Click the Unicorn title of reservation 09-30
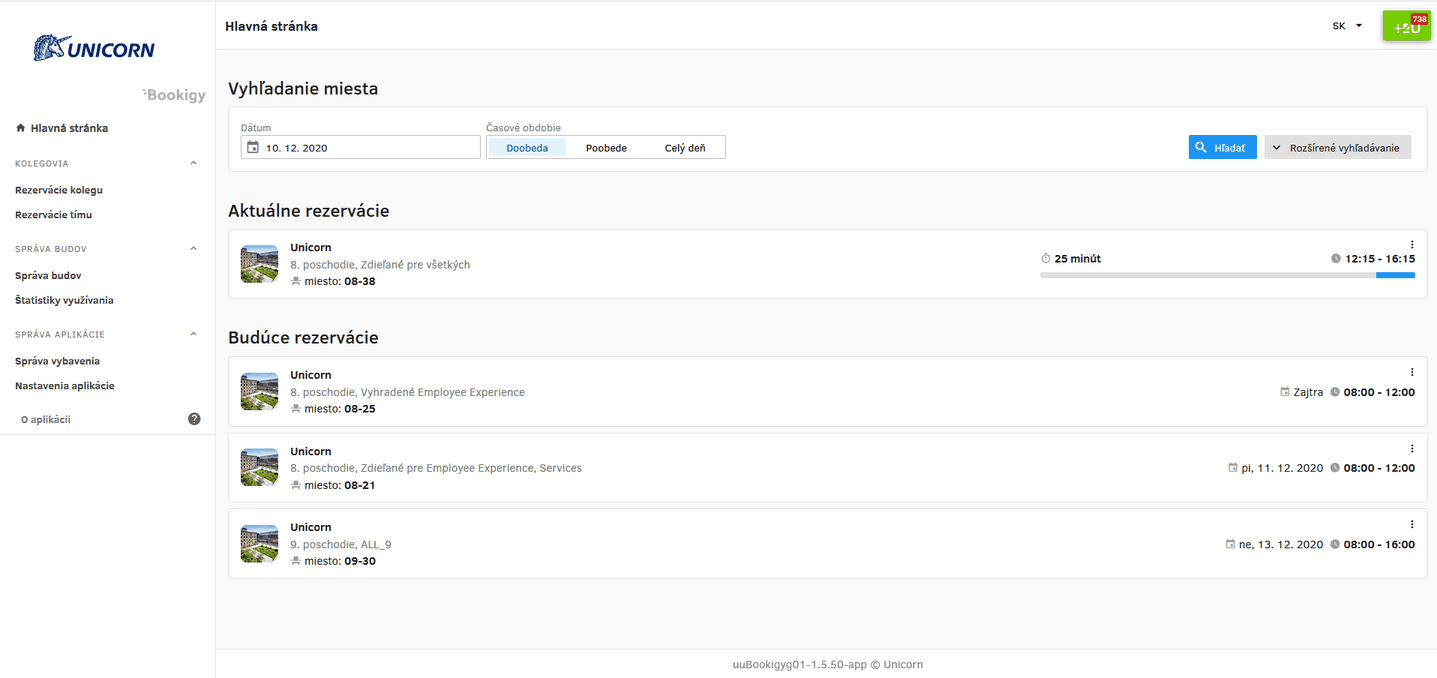Screen dimensions: 1437x678 (311, 527)
